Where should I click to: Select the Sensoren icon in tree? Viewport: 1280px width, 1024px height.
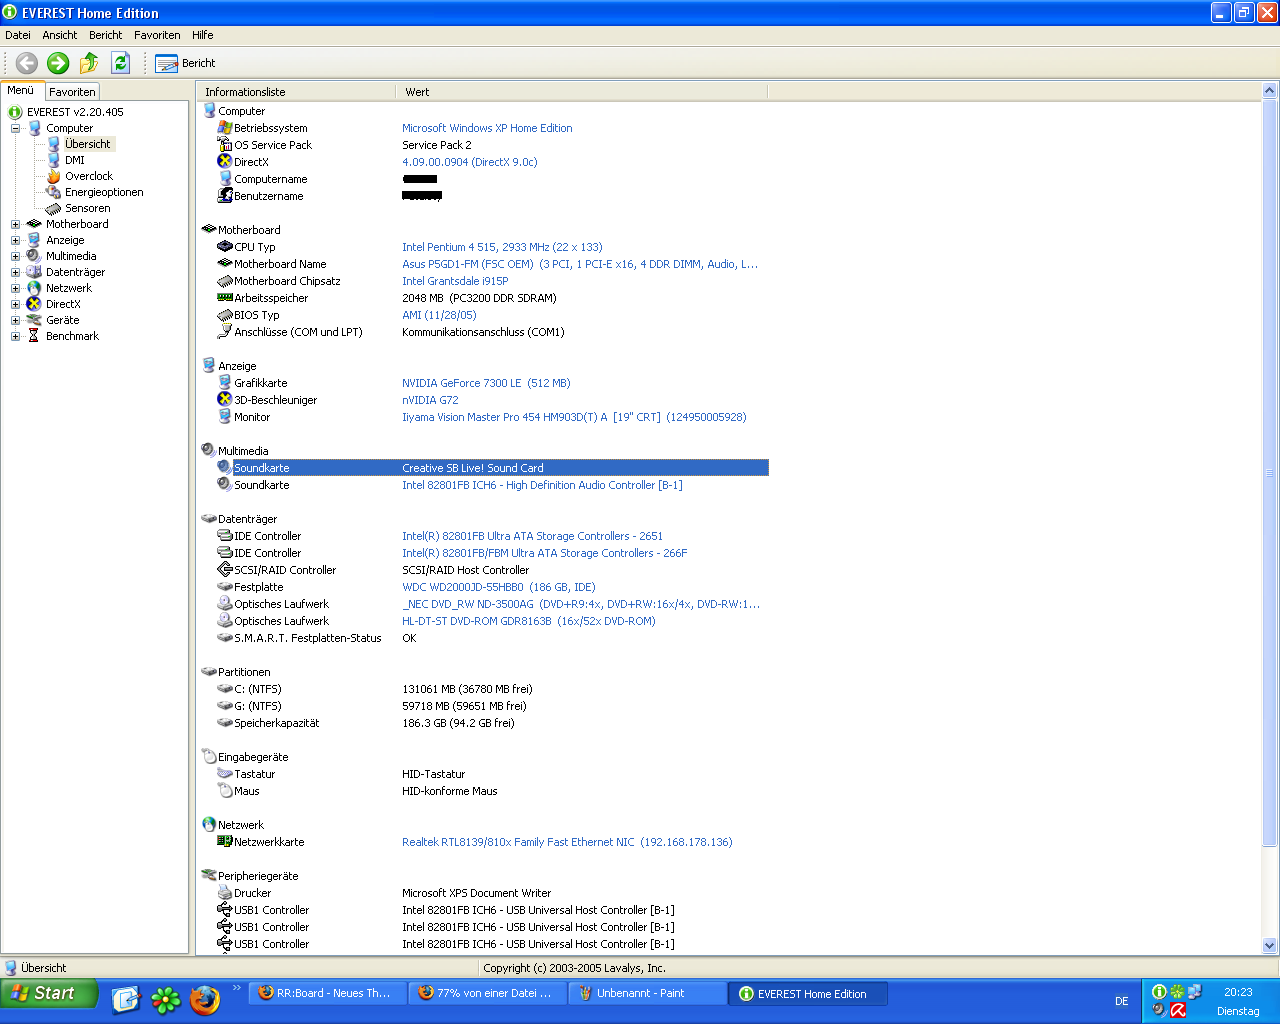(x=54, y=208)
